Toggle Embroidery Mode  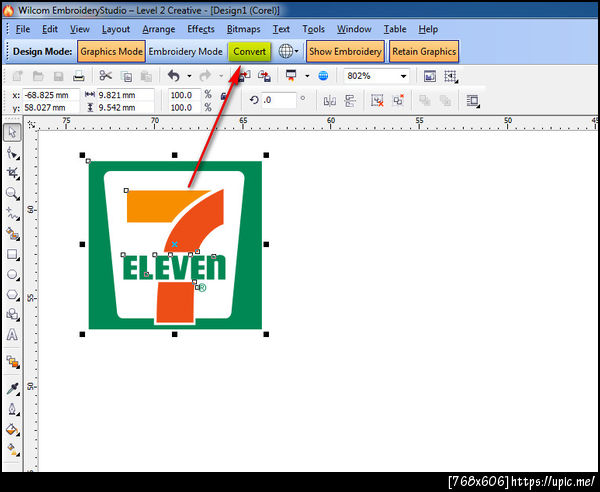point(186,51)
